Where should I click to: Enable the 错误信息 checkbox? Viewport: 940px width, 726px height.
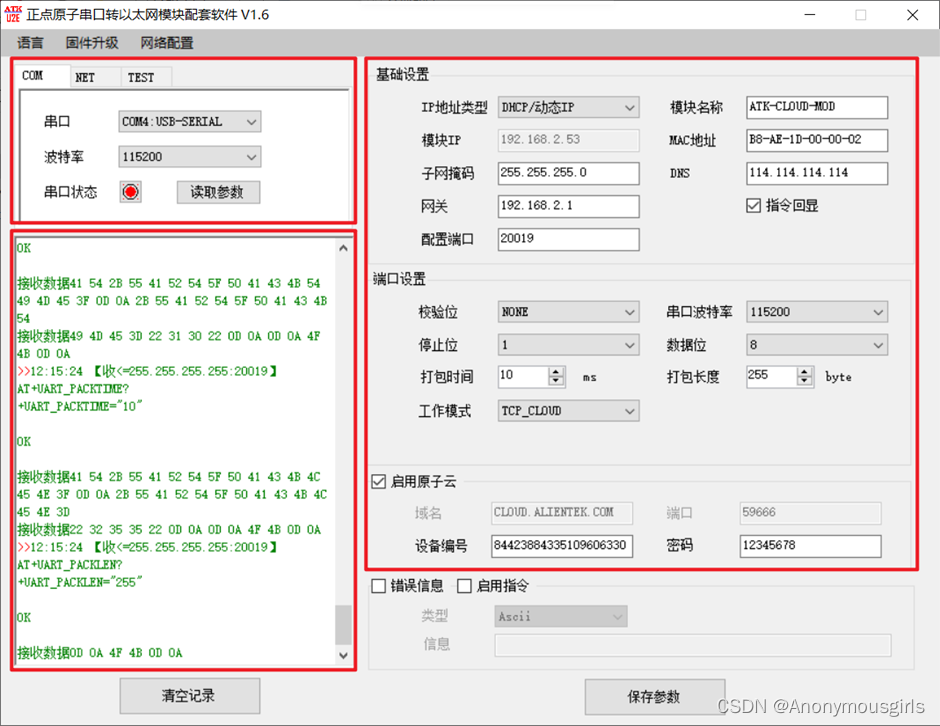tap(378, 586)
